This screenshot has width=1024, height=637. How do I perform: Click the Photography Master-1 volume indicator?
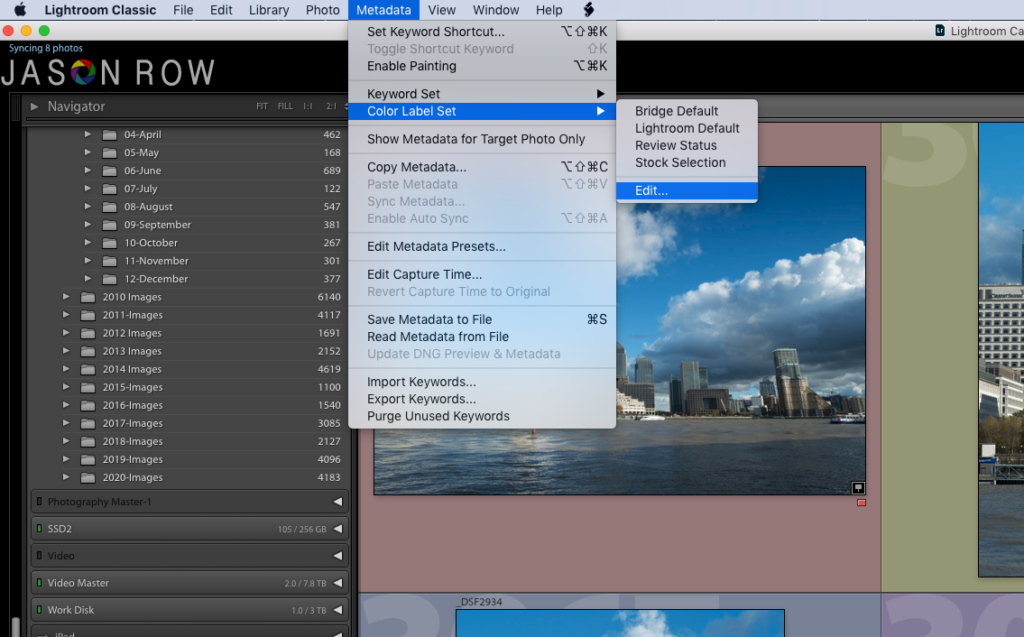pyautogui.click(x=39, y=502)
